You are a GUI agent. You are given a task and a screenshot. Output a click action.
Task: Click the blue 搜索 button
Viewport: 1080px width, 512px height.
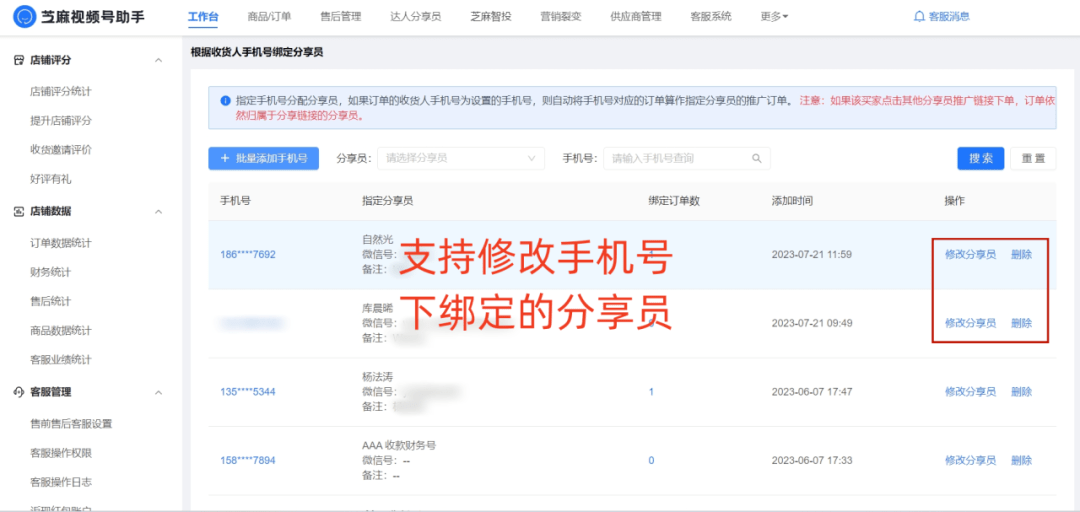tap(981, 158)
